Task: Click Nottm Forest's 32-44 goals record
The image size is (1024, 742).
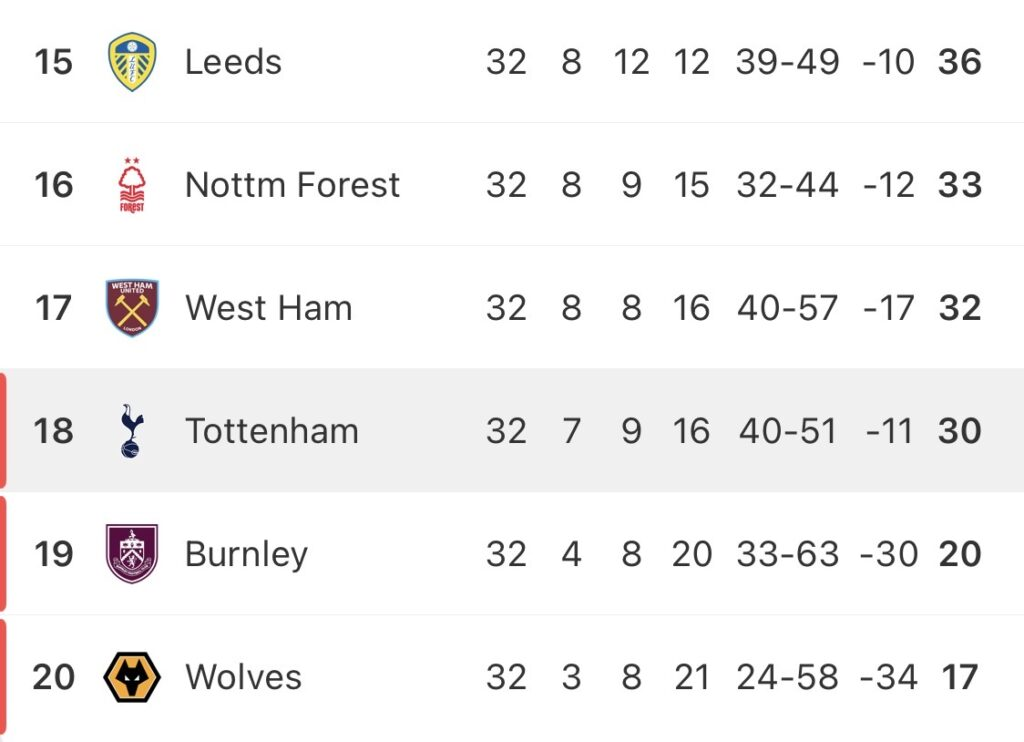Action: click(788, 185)
